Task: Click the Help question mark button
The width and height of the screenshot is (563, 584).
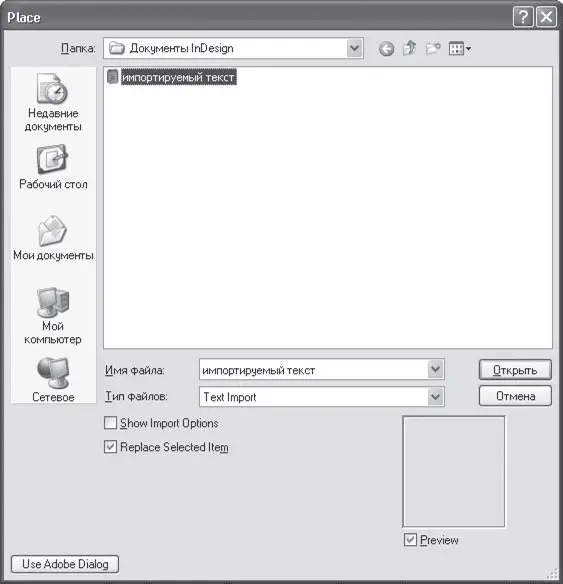Action: pyautogui.click(x=523, y=17)
